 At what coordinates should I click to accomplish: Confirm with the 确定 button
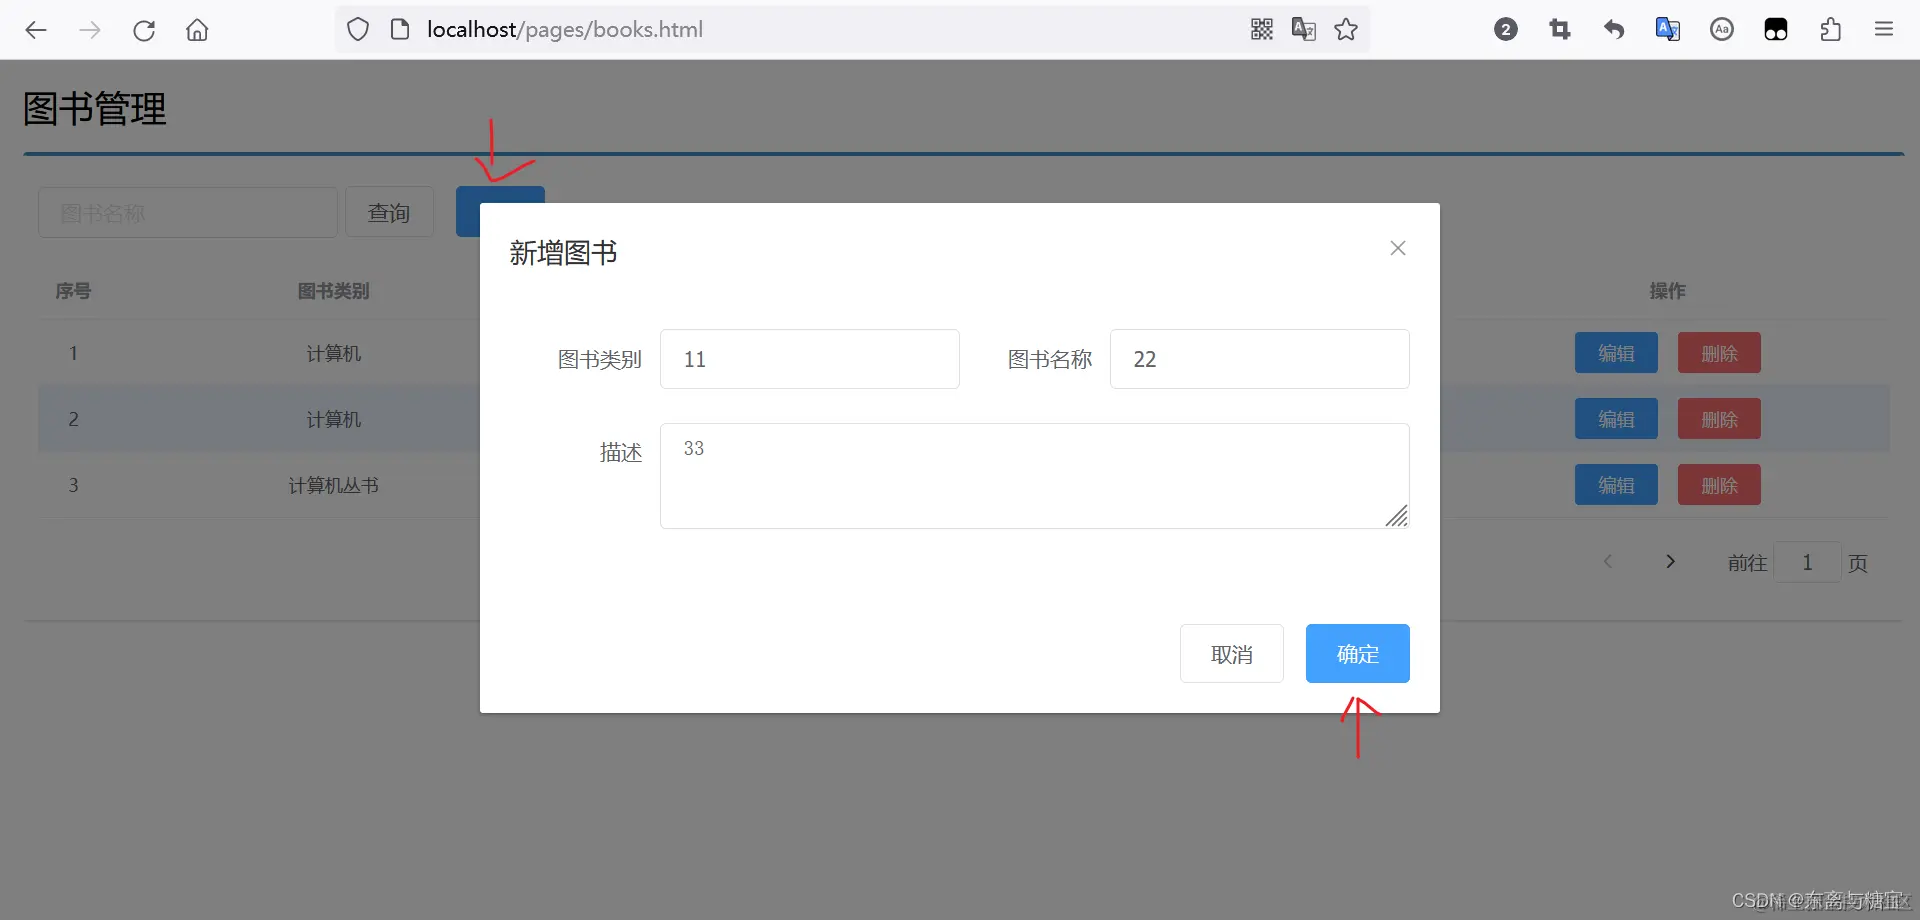(x=1357, y=653)
